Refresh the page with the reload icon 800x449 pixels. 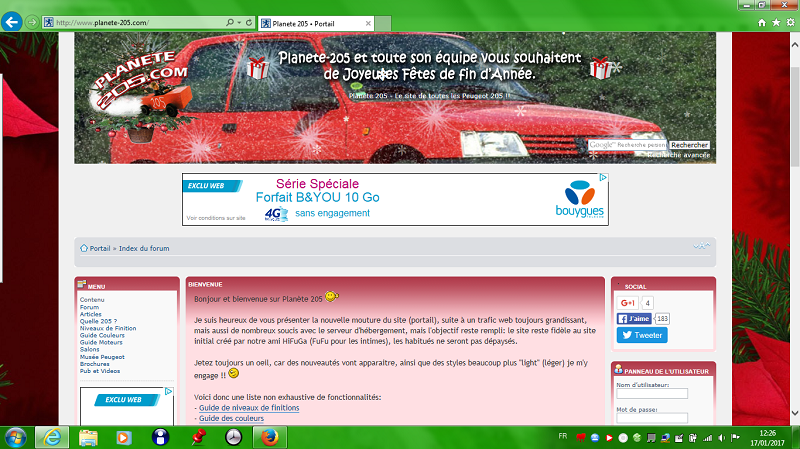tap(248, 22)
